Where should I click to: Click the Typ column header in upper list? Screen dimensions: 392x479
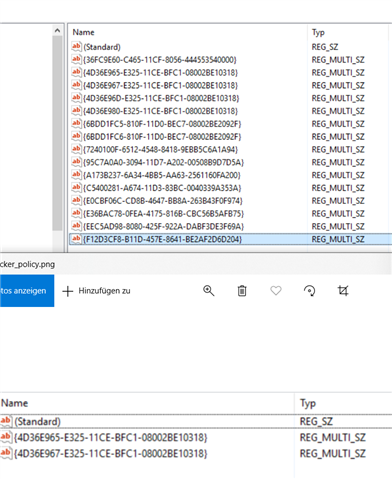[x=318, y=32]
